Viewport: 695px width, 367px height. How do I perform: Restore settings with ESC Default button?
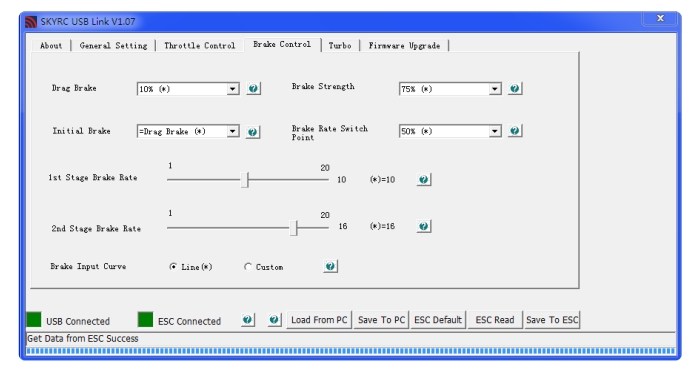[438, 320]
